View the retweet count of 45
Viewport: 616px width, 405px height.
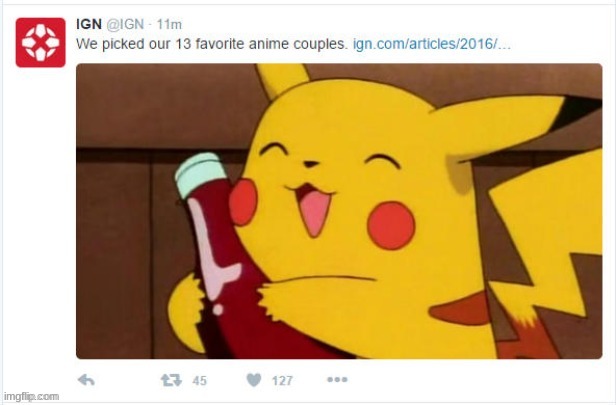(200, 381)
